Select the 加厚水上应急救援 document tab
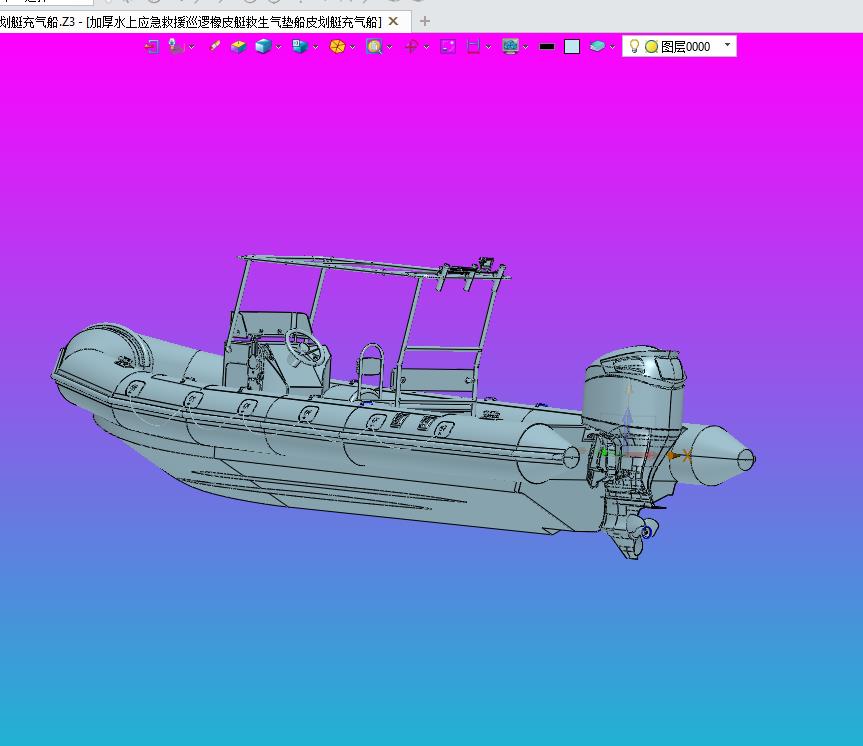Screen dimensions: 863x746 tap(205, 22)
